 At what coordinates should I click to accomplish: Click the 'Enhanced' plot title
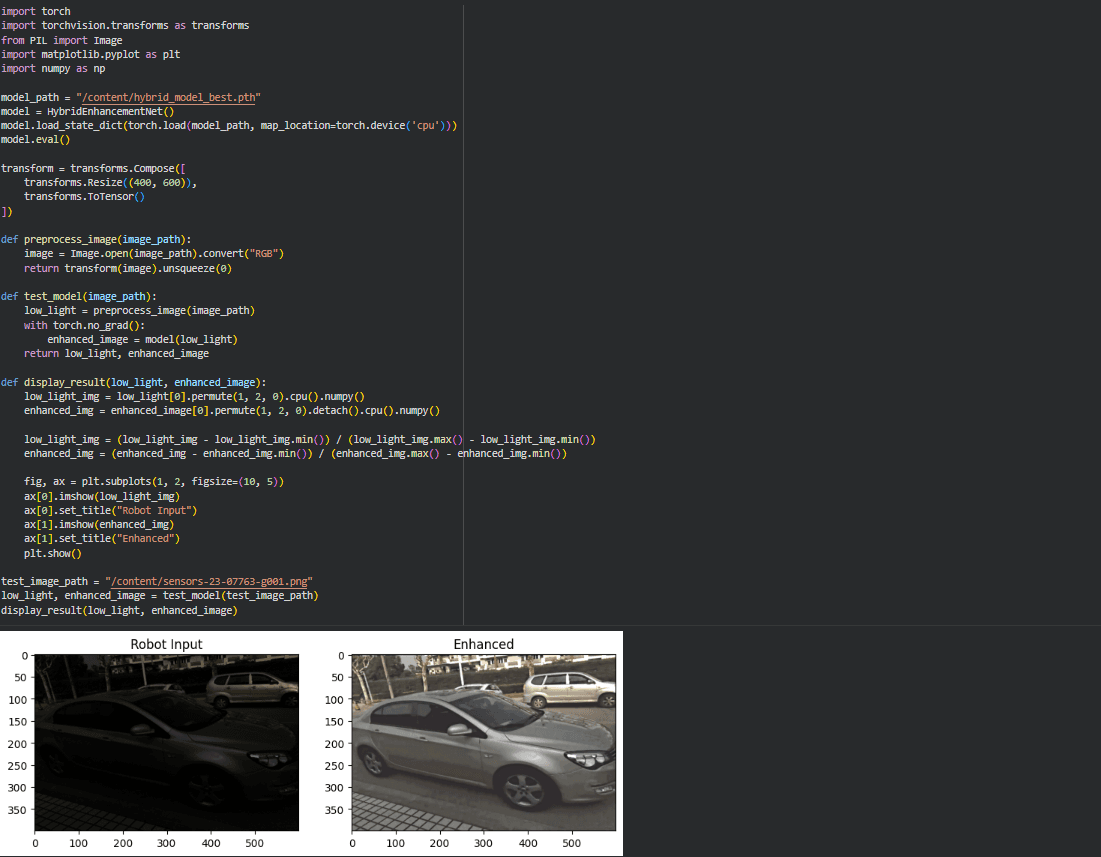484,644
